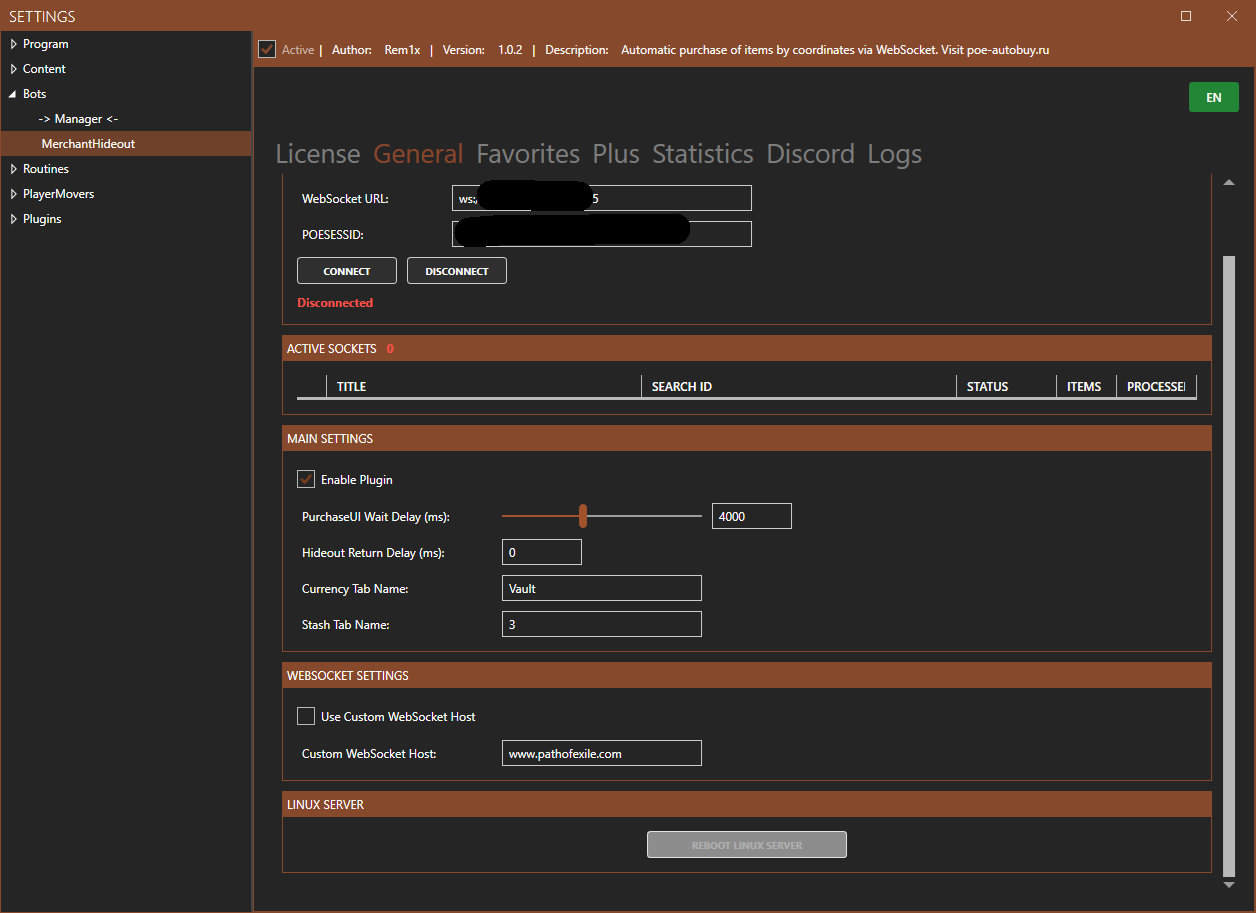Open the Statistics tab
The image size is (1256, 913).
click(x=702, y=154)
